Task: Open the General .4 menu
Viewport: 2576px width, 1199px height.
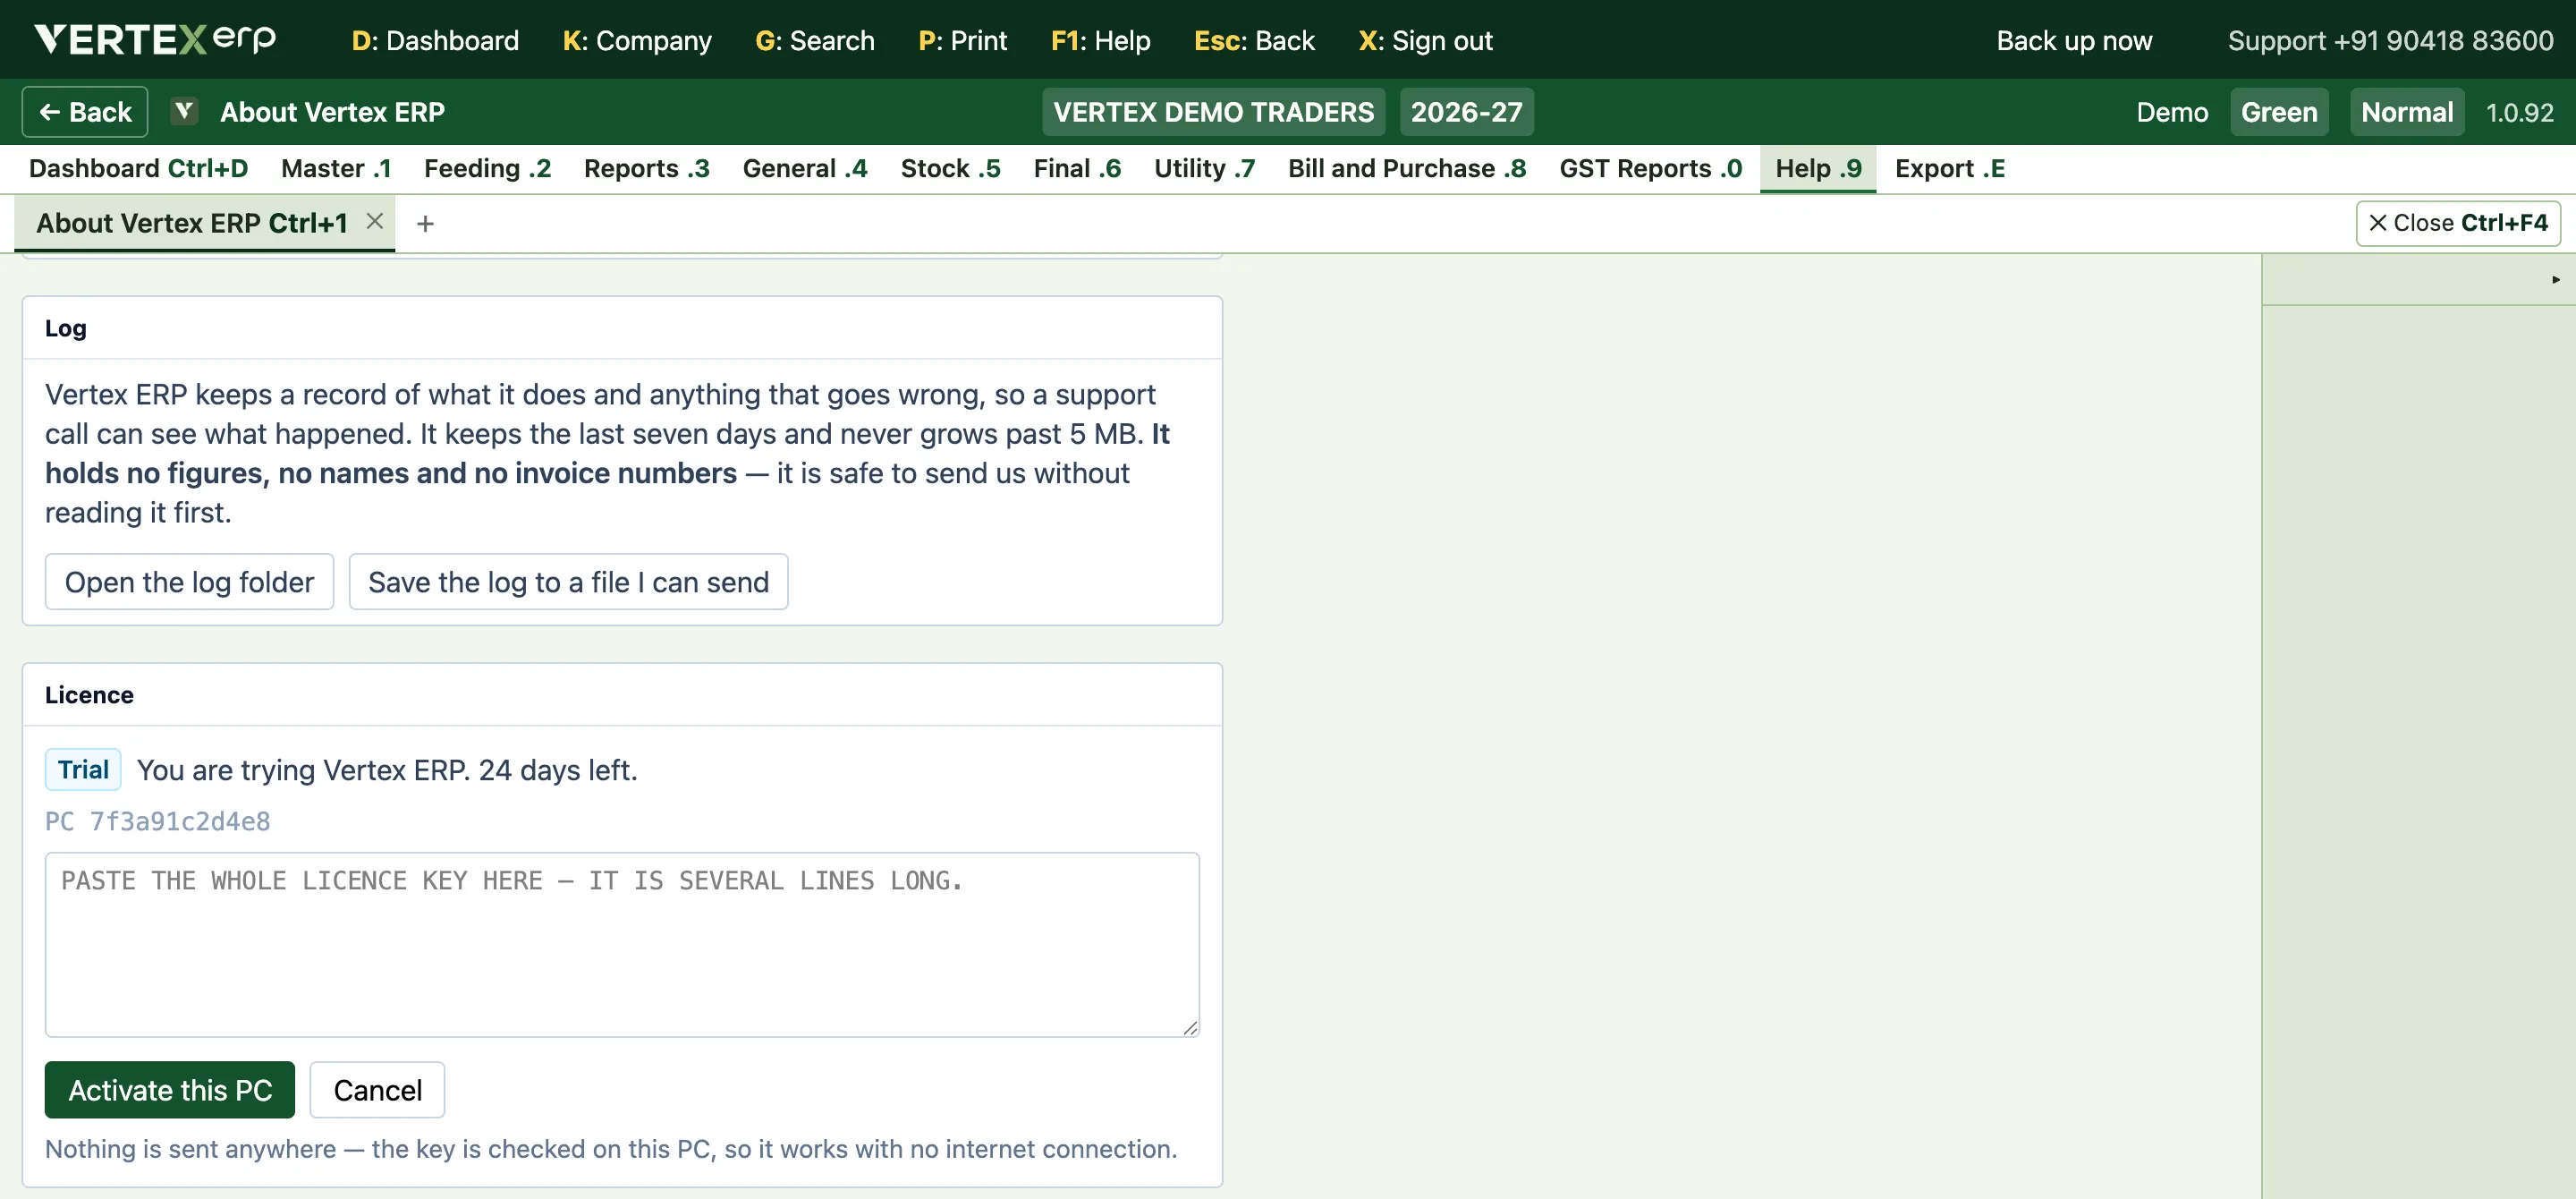Action: pyautogui.click(x=804, y=168)
